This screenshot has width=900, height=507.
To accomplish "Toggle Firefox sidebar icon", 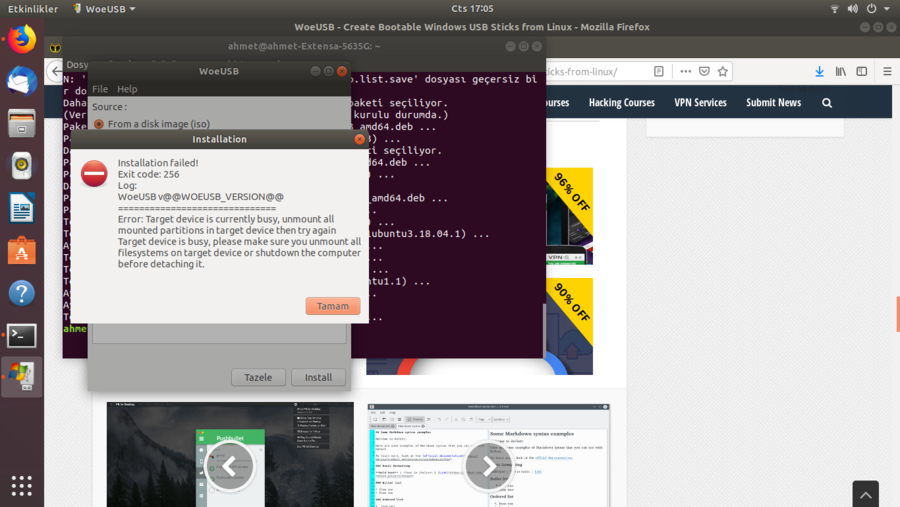I will [862, 71].
